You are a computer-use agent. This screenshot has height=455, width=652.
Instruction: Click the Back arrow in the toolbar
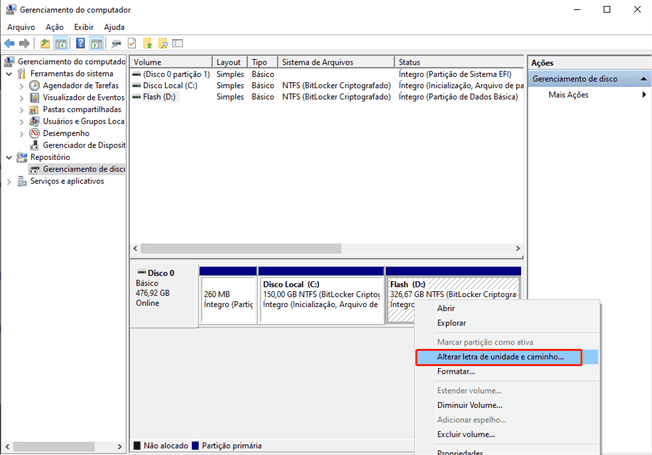click(9, 44)
